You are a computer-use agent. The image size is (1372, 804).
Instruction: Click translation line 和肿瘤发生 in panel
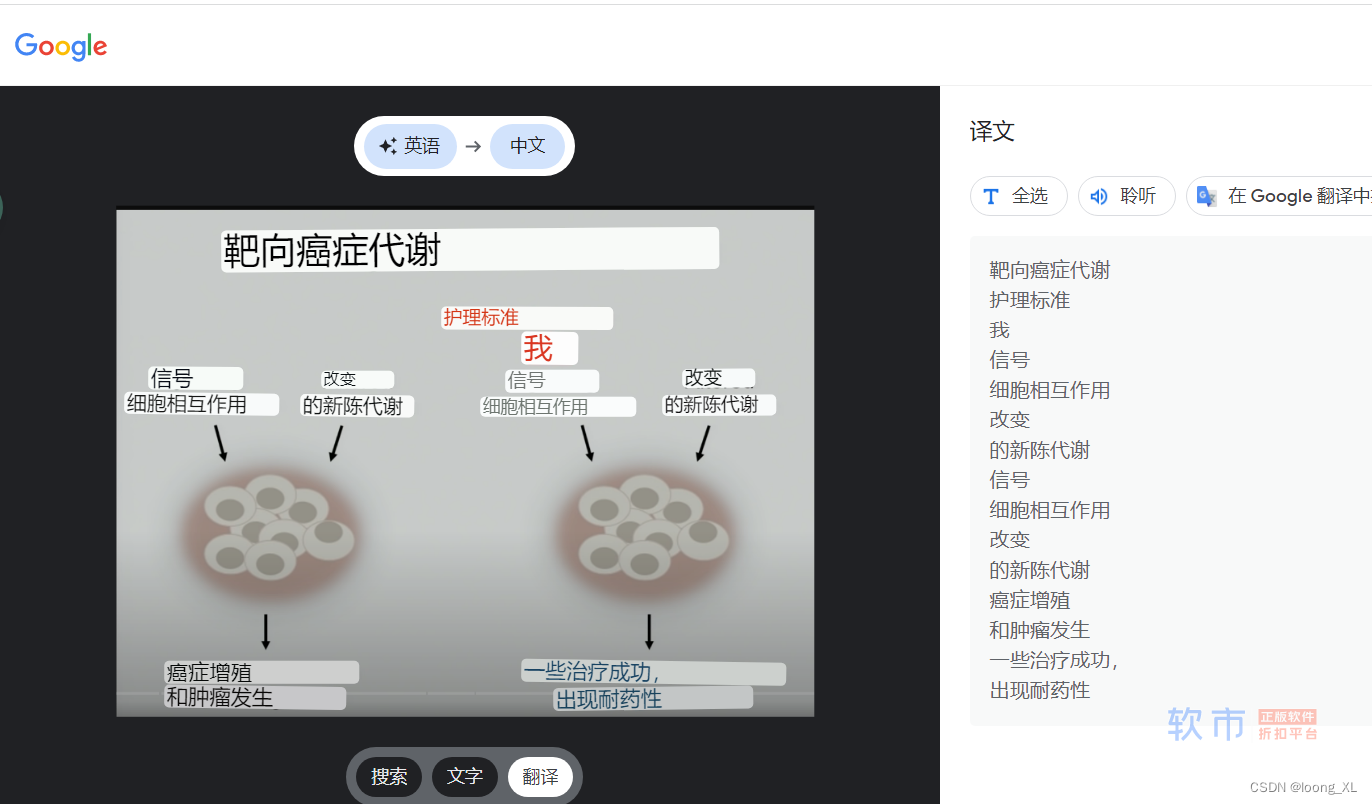coord(1040,630)
